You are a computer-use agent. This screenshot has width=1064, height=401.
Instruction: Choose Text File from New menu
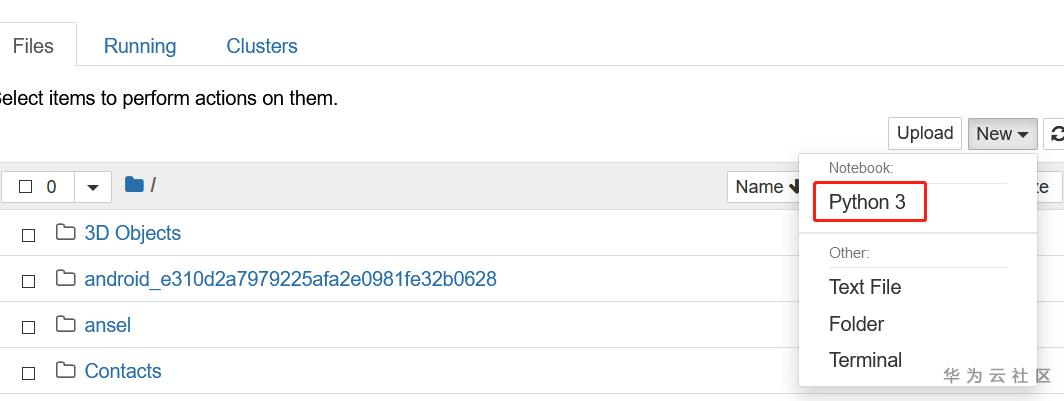click(x=865, y=287)
